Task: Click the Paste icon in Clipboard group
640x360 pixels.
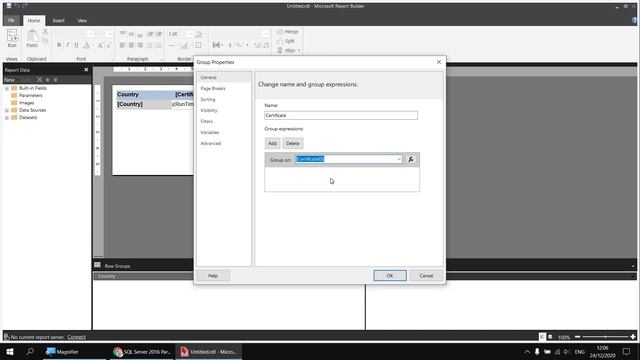Action: 32,38
